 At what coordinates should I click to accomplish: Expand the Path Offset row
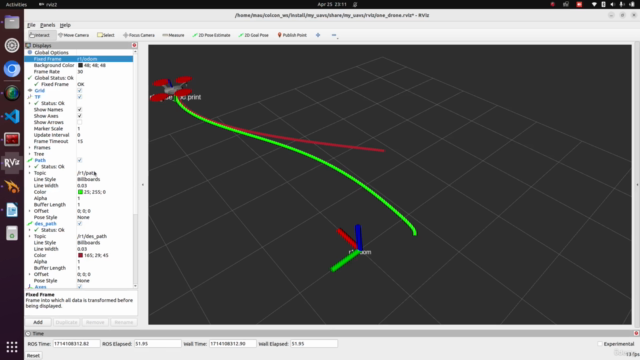click(29, 211)
